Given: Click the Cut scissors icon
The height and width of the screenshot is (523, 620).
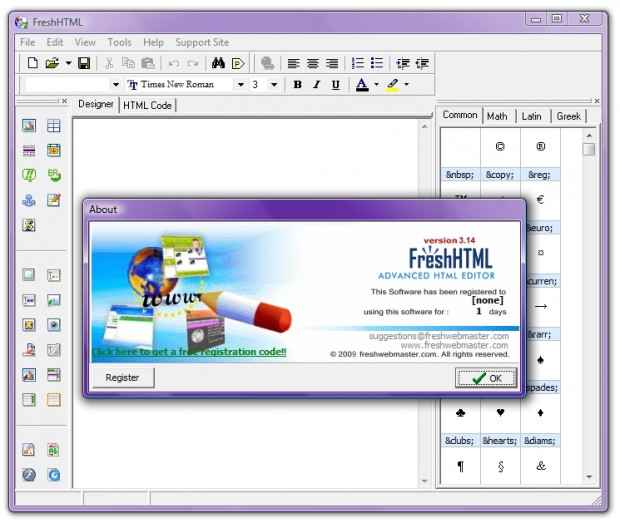Looking at the screenshot, I should click(x=109, y=63).
